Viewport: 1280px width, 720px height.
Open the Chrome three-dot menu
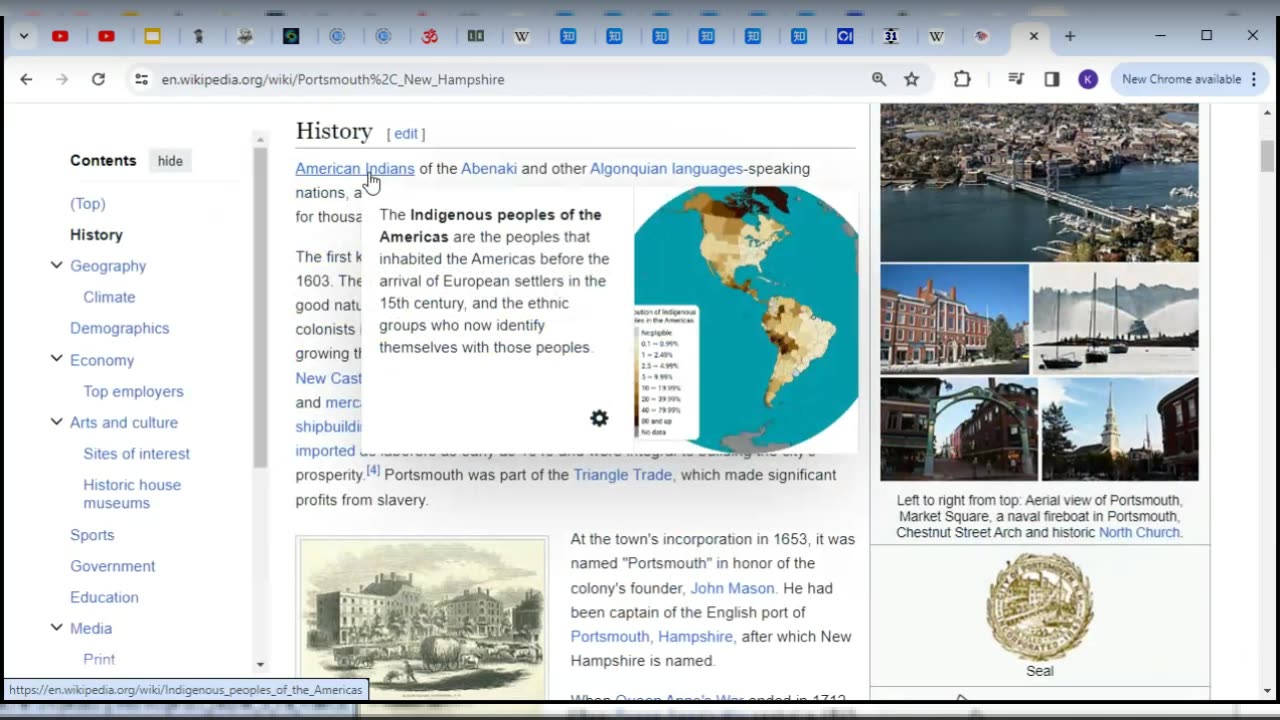[1253, 79]
